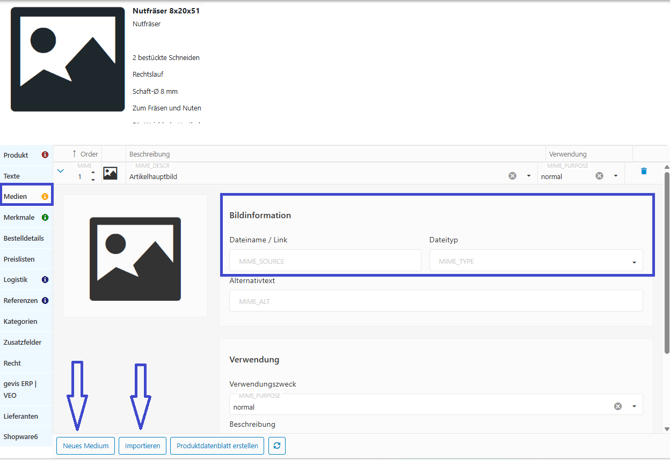Increase the media order number

(93, 173)
